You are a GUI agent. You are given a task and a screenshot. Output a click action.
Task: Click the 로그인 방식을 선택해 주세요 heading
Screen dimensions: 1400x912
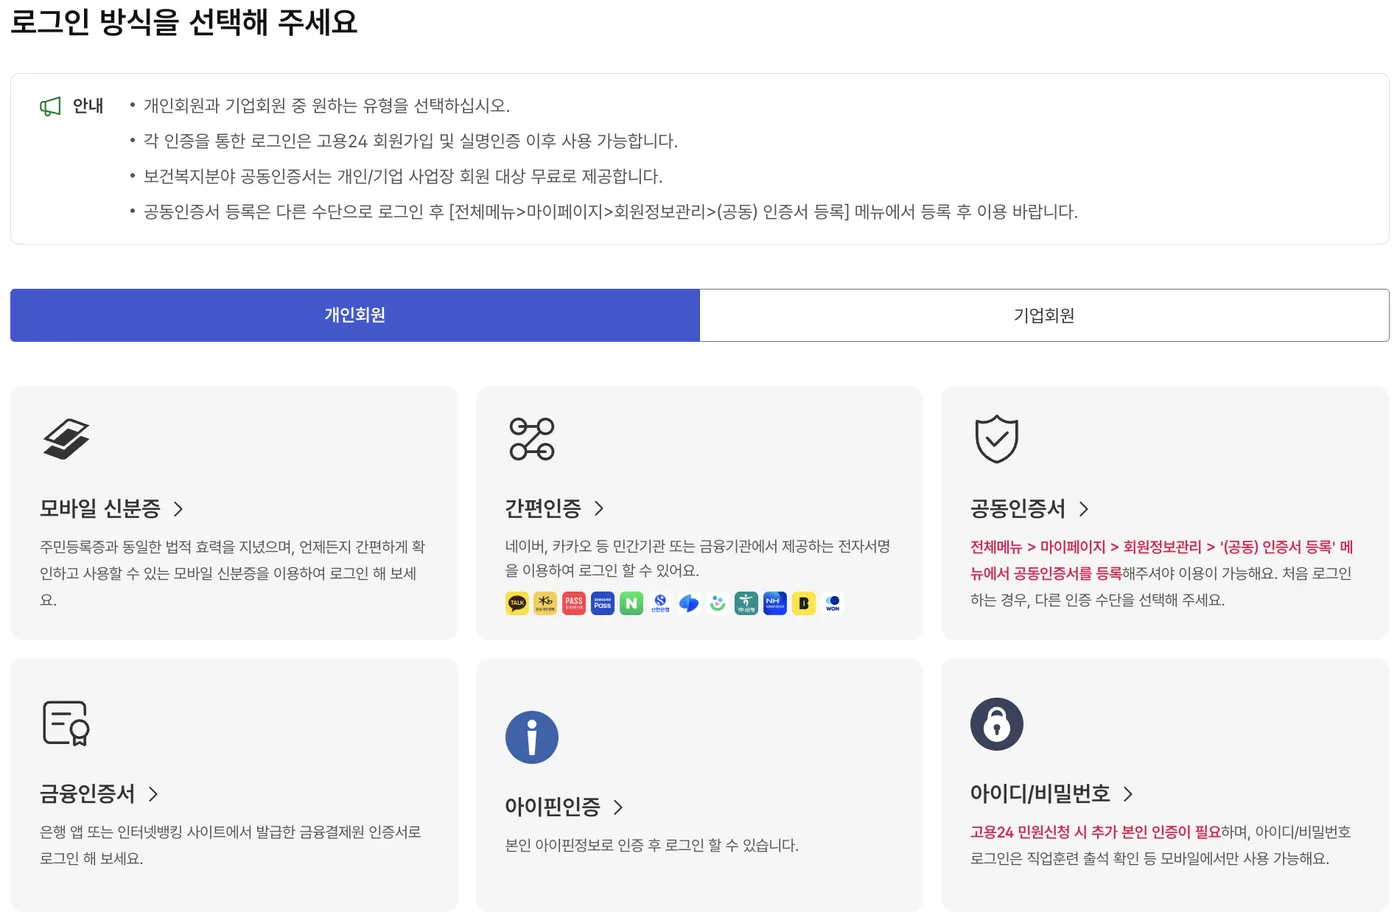(x=184, y=21)
